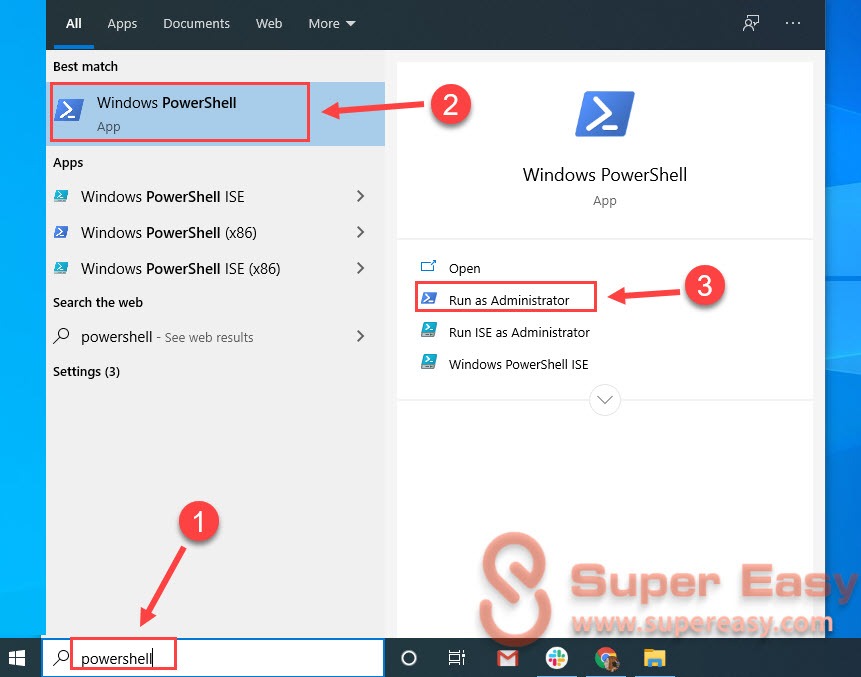
Task: Switch to the Documents tab
Action: (x=196, y=24)
